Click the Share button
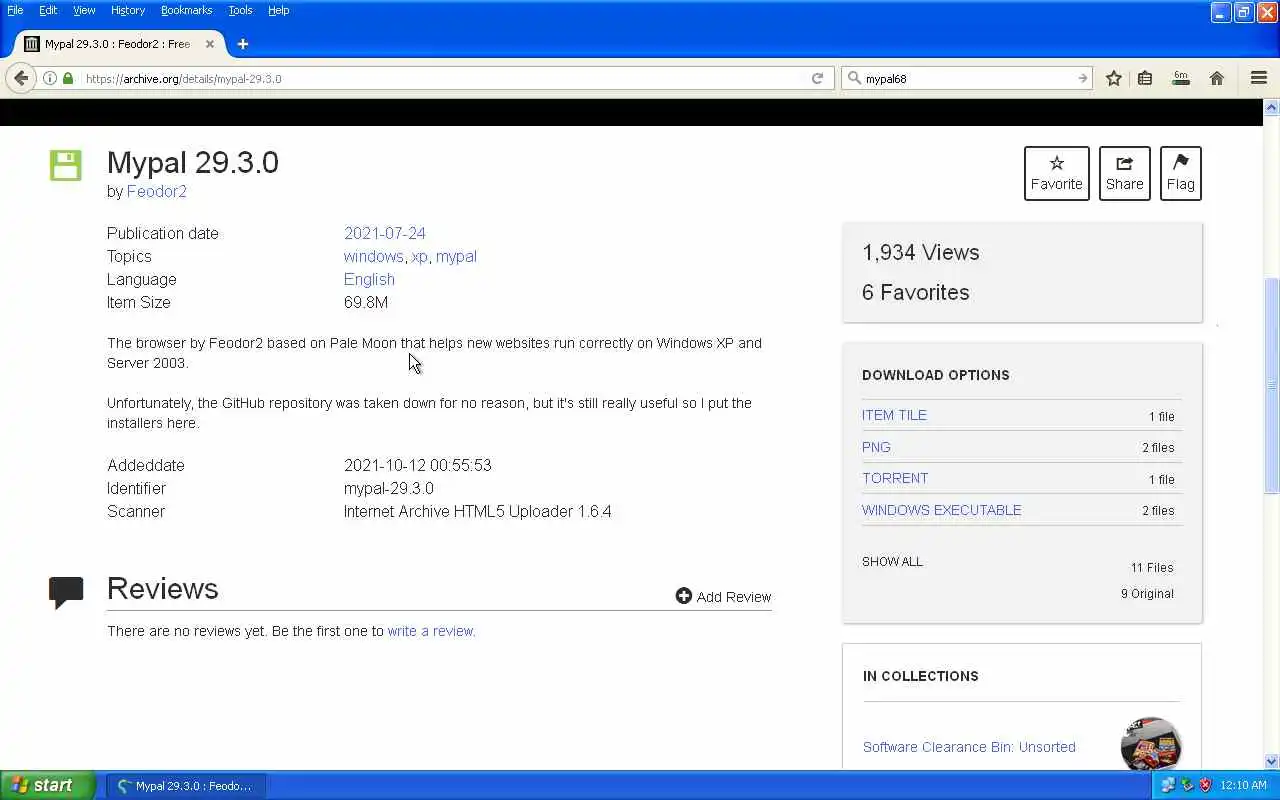This screenshot has width=1280, height=800. point(1124,173)
